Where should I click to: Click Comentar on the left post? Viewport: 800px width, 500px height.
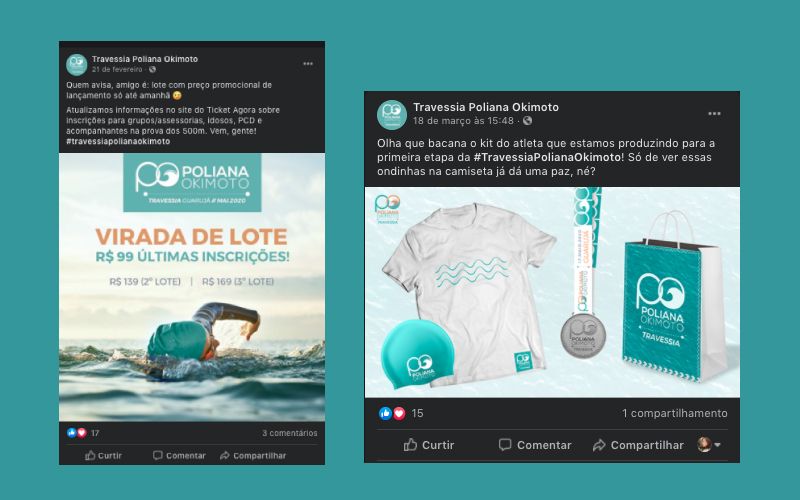[179, 456]
